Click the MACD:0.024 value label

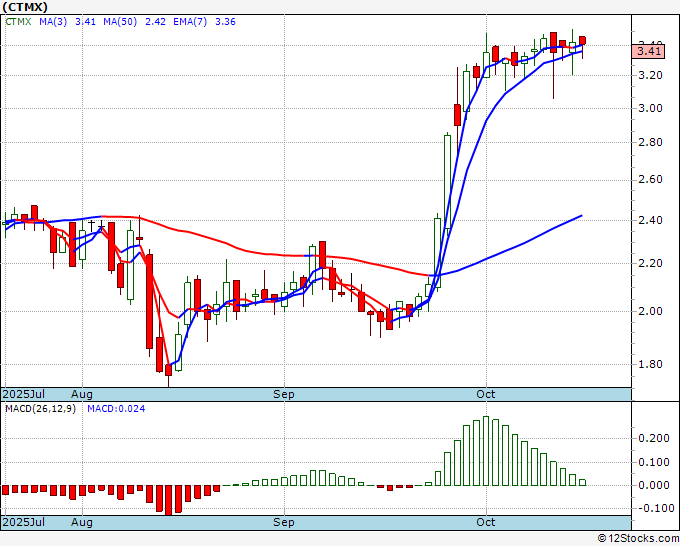[116, 409]
